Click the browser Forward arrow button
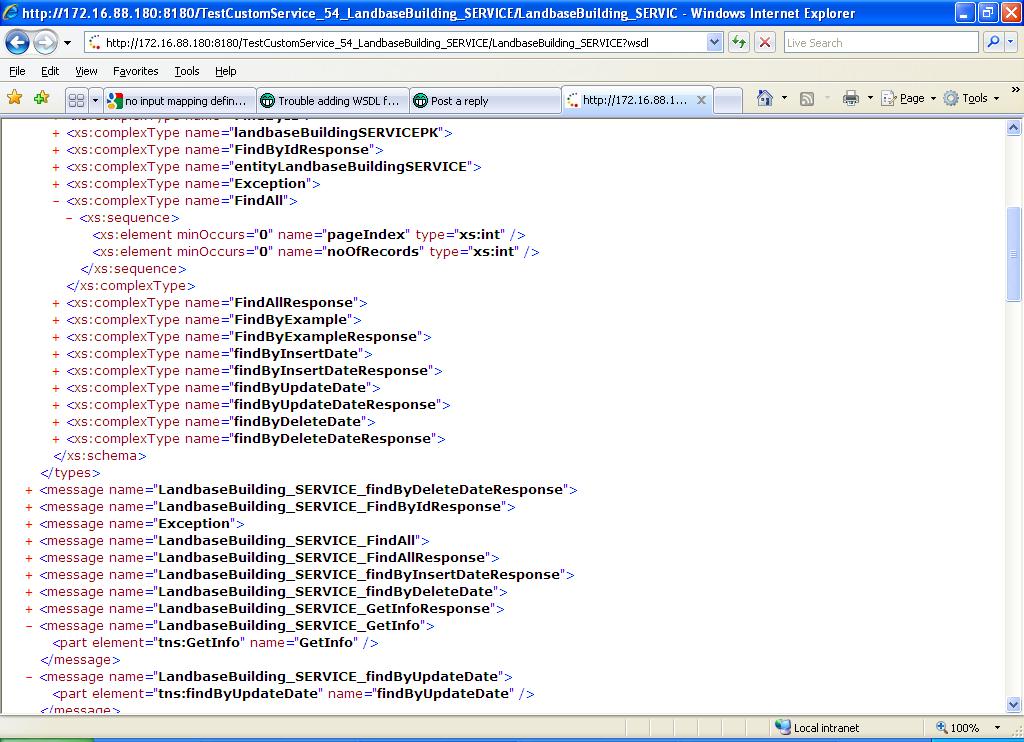 (44, 43)
